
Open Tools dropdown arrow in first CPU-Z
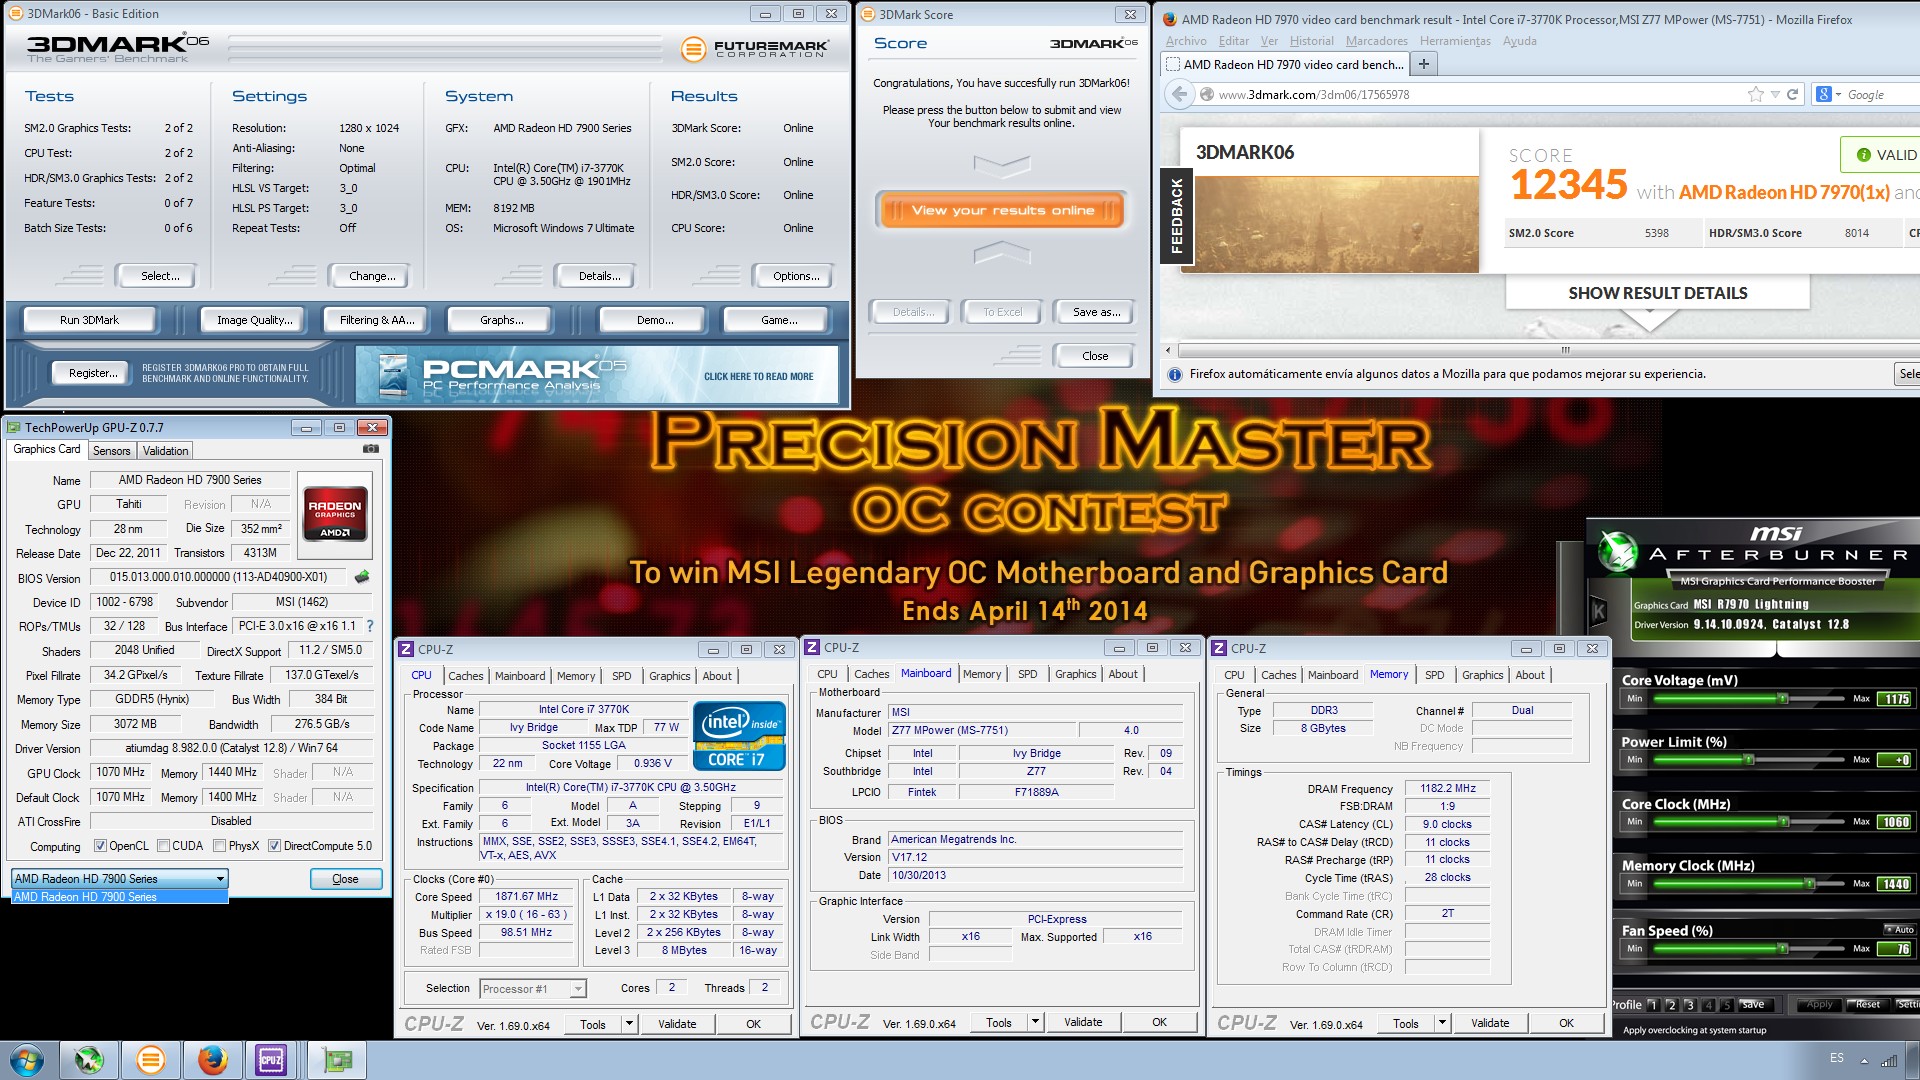click(629, 1023)
